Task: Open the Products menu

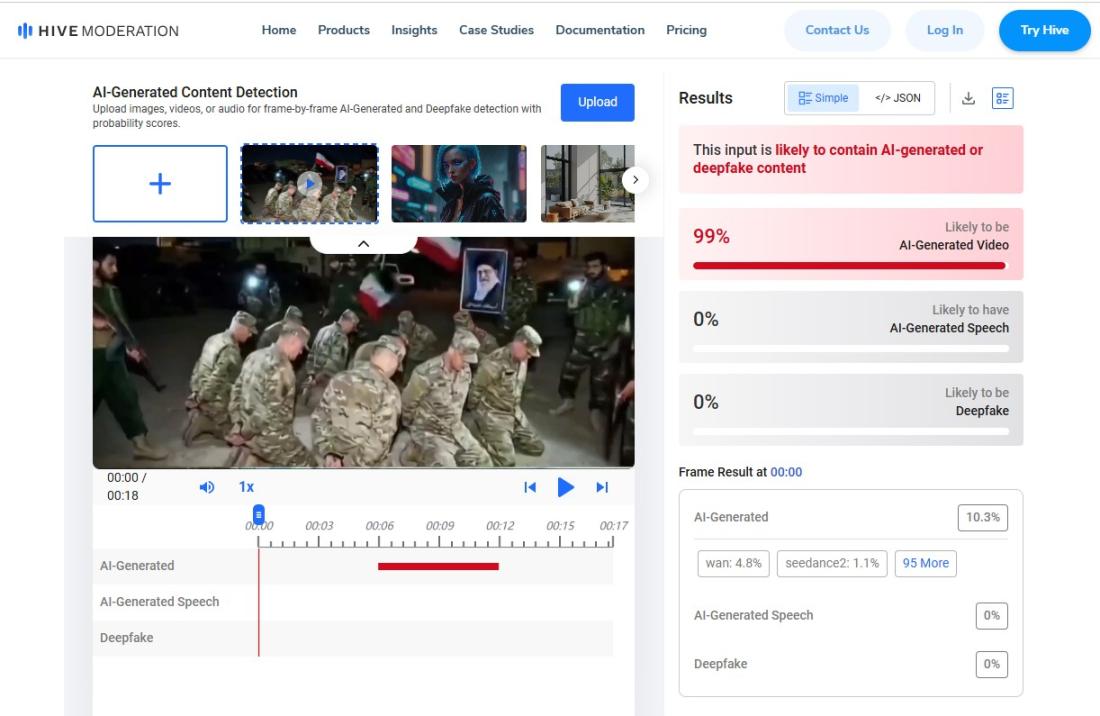Action: point(343,30)
